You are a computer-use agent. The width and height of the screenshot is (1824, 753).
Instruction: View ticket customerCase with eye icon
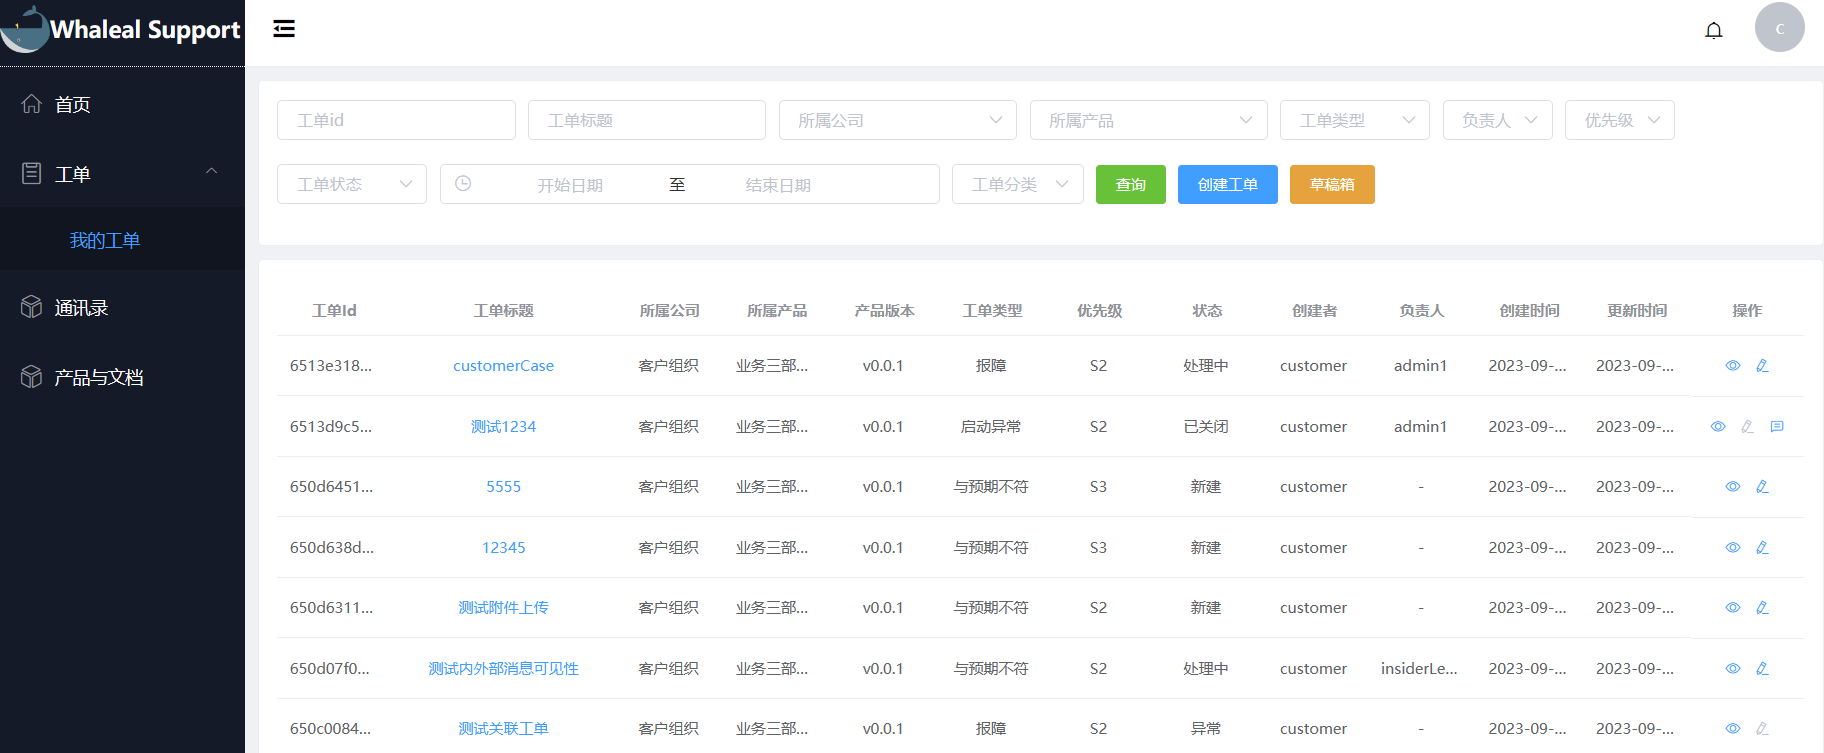coord(1733,366)
